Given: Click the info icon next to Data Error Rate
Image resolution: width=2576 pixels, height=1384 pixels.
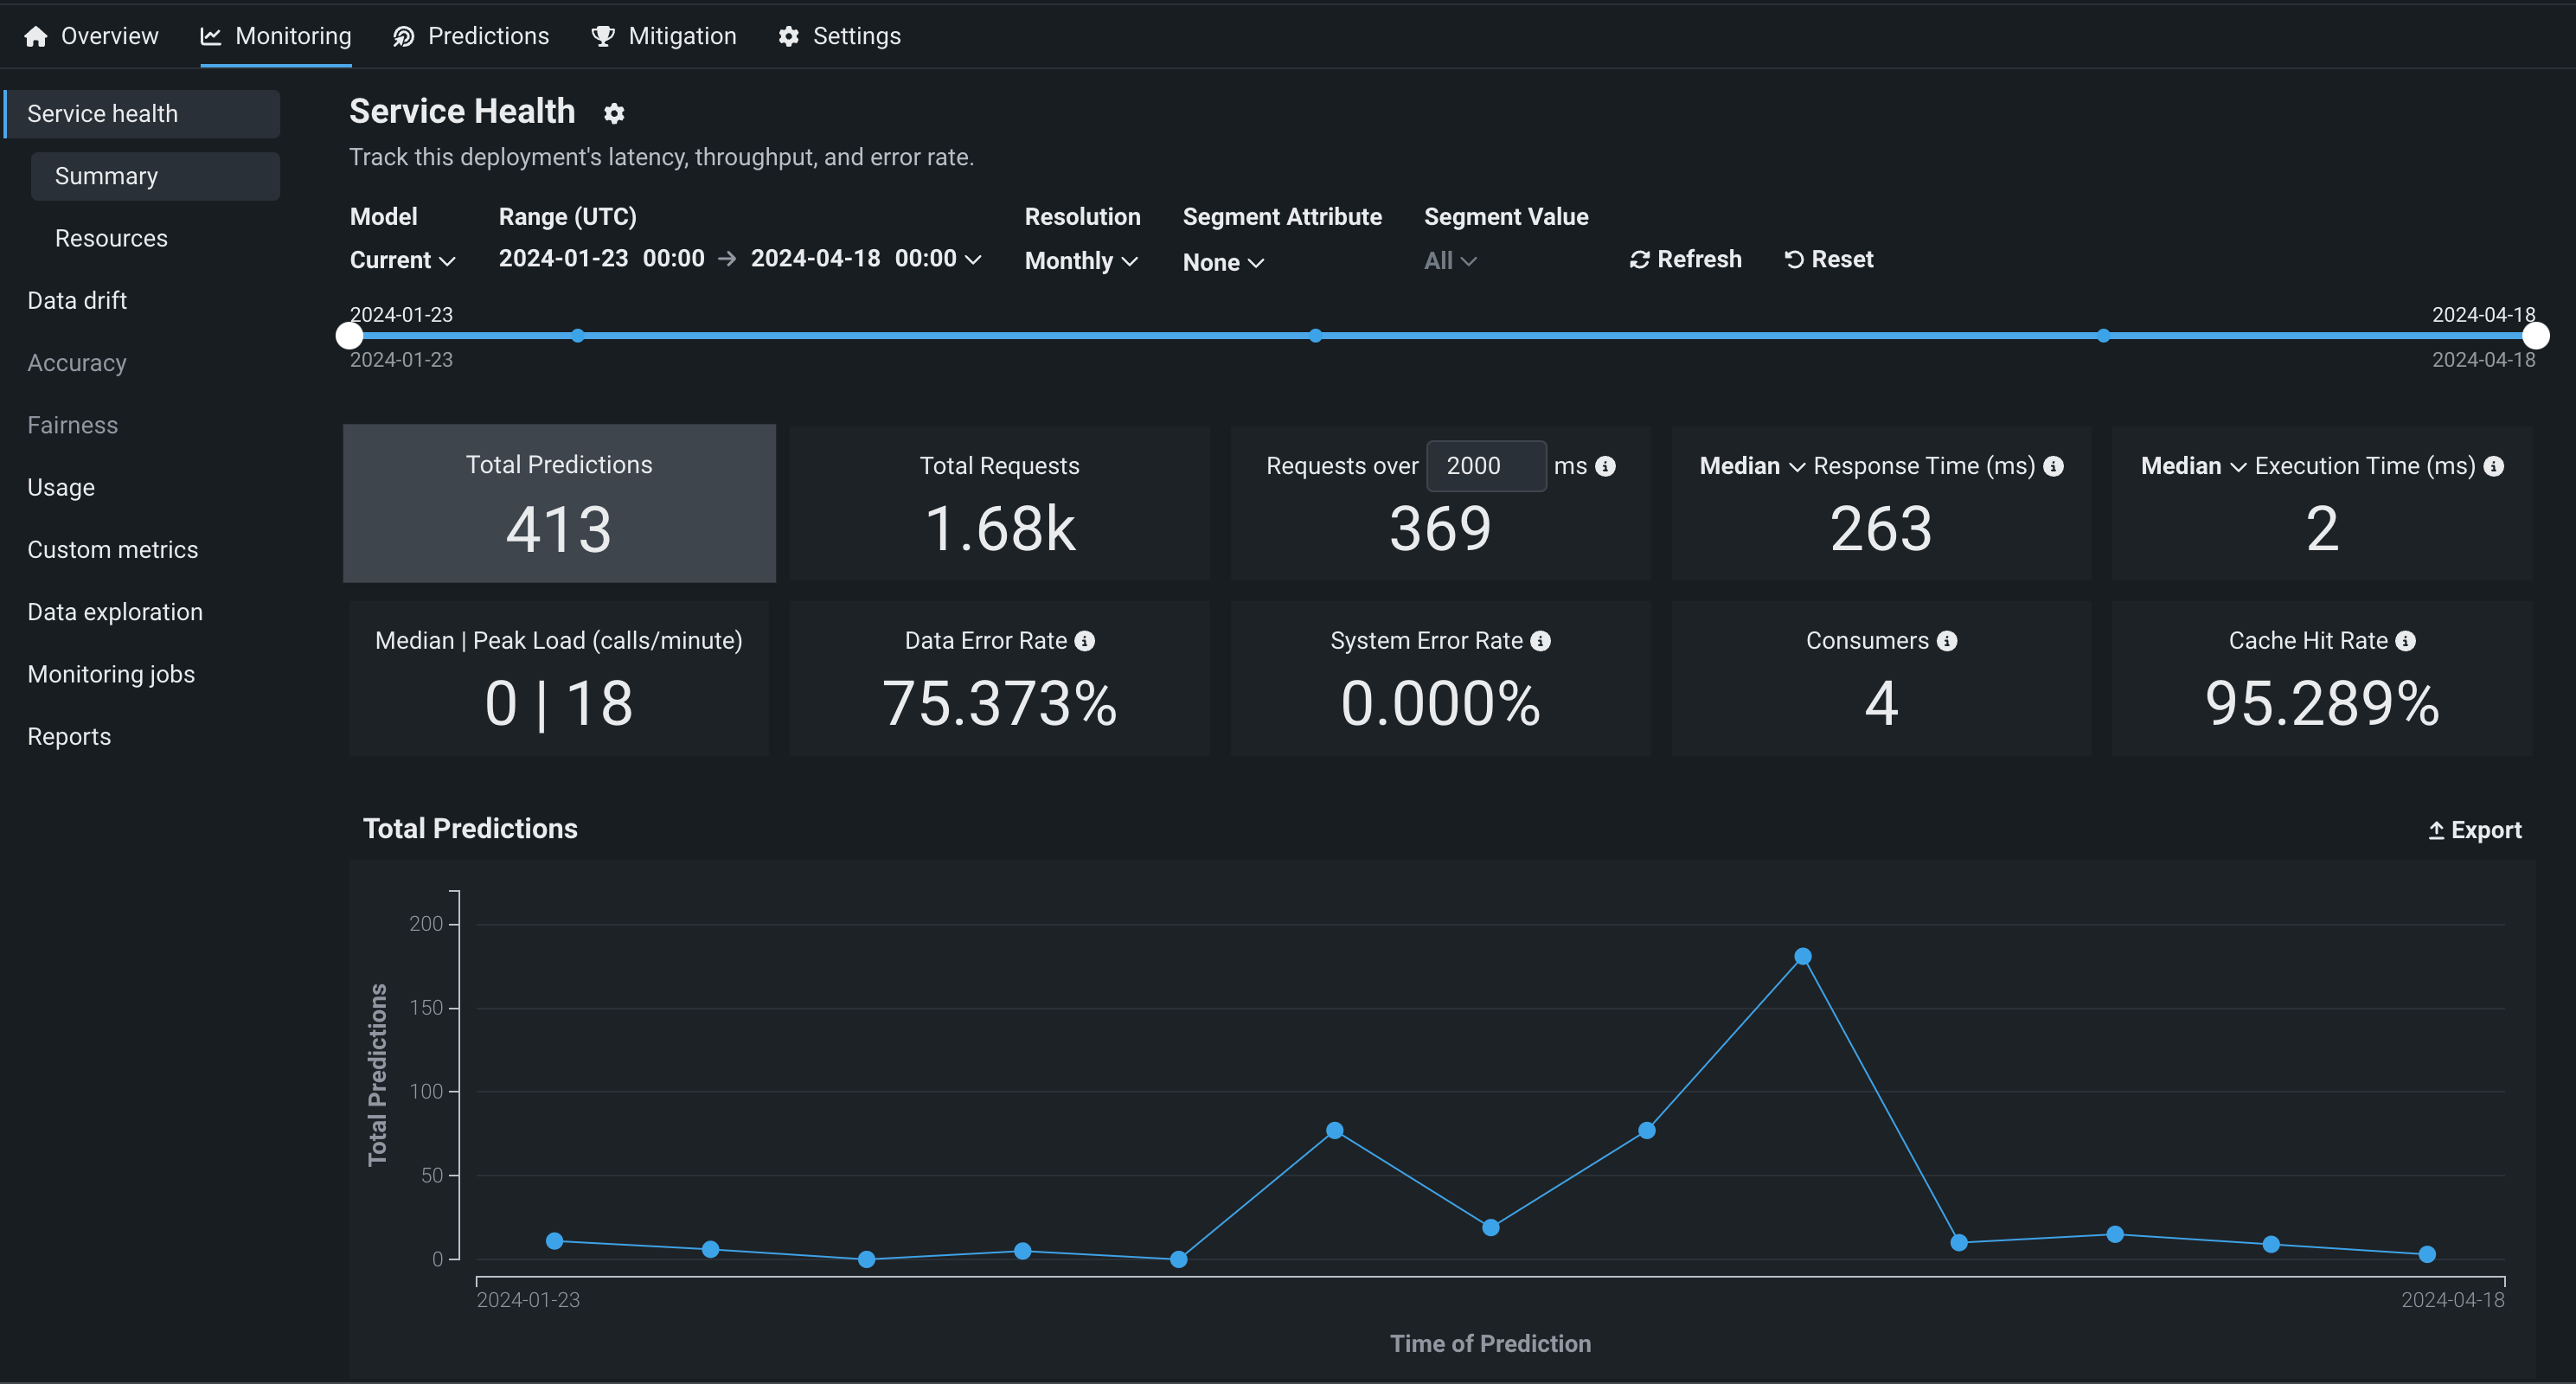Looking at the screenshot, I should 1085,641.
